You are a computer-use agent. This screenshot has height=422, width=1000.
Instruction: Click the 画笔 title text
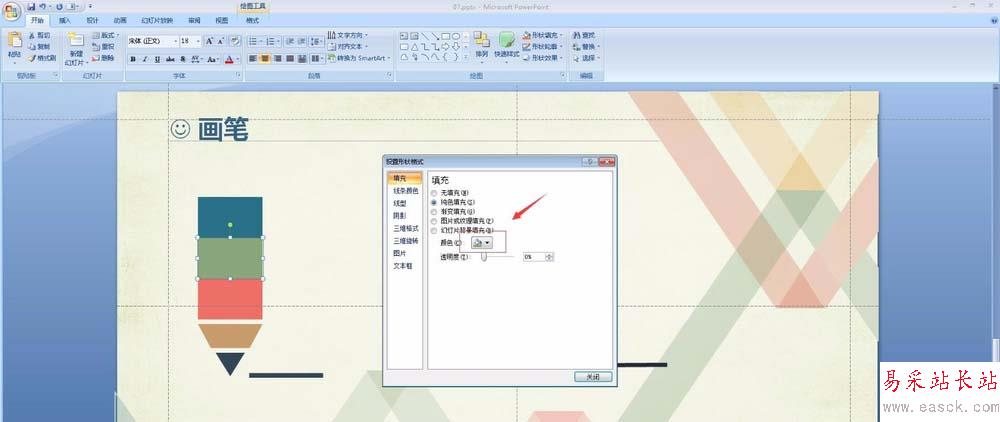click(223, 129)
